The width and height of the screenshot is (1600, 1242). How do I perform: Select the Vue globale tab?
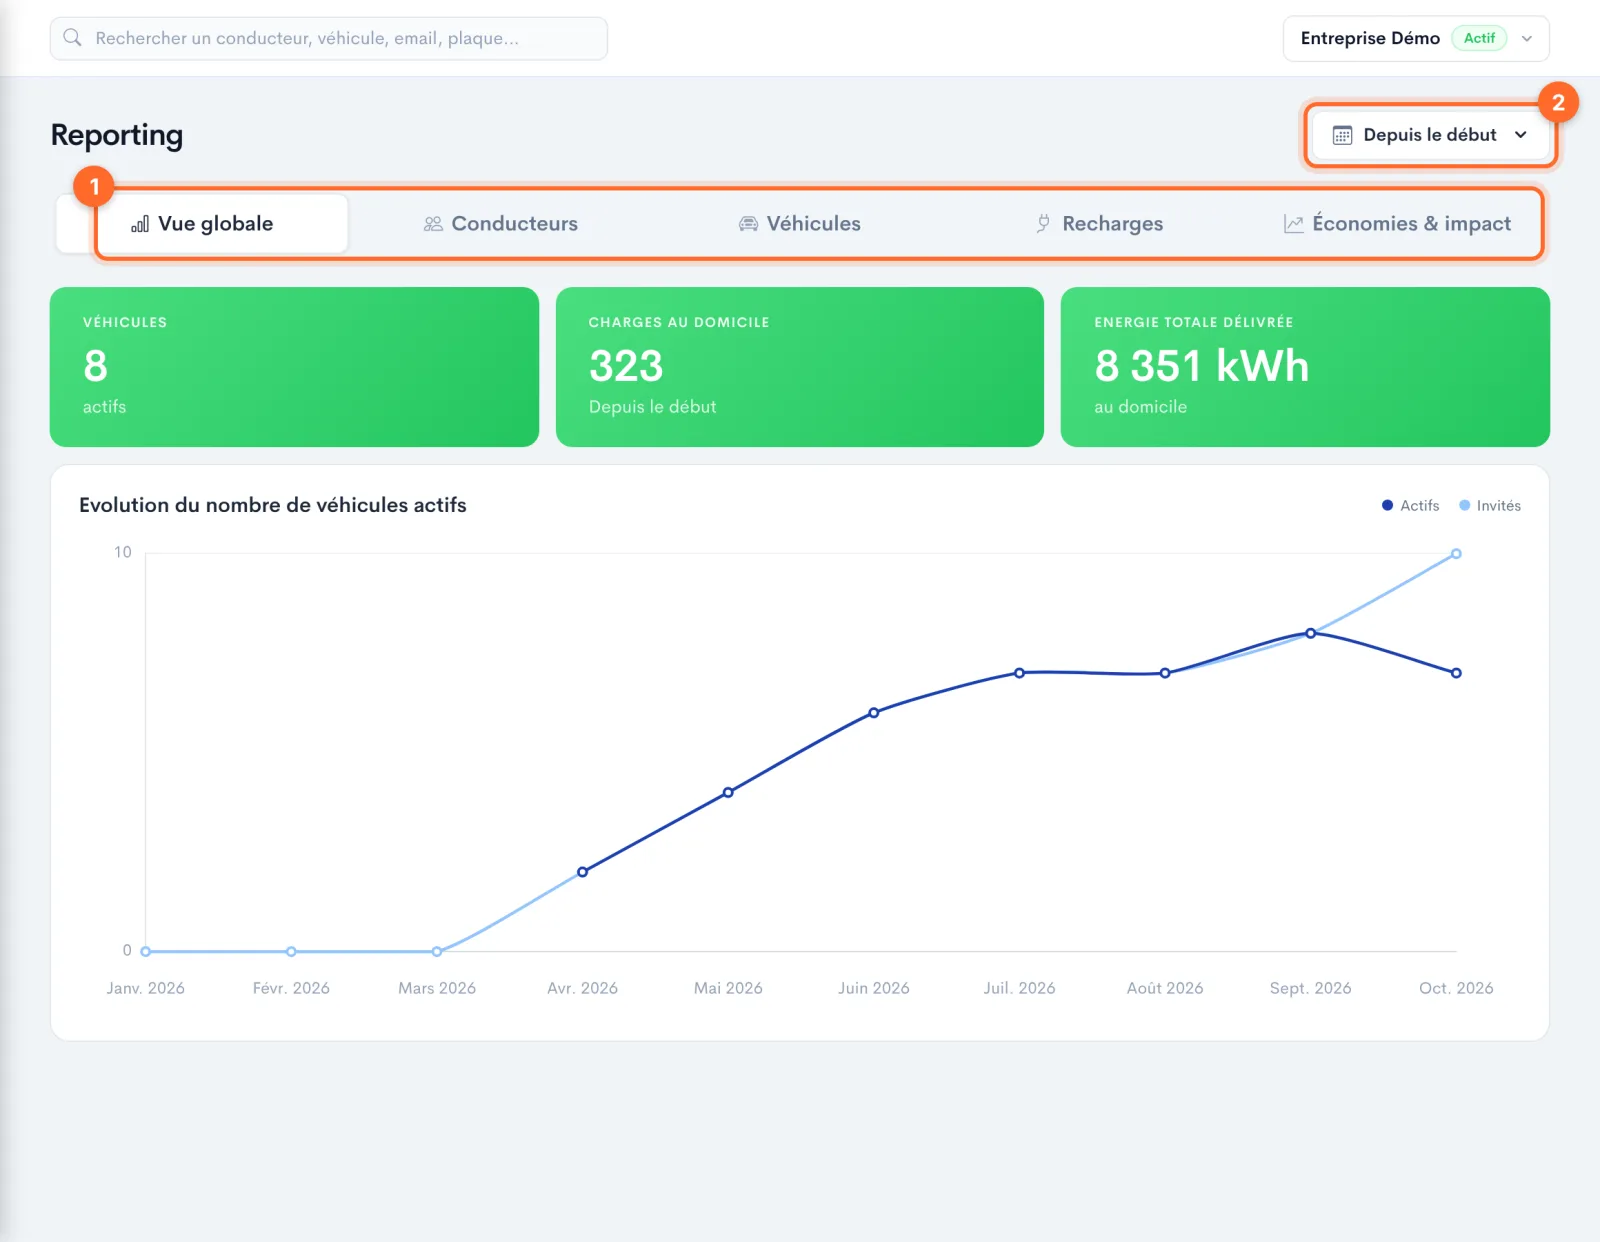(203, 223)
